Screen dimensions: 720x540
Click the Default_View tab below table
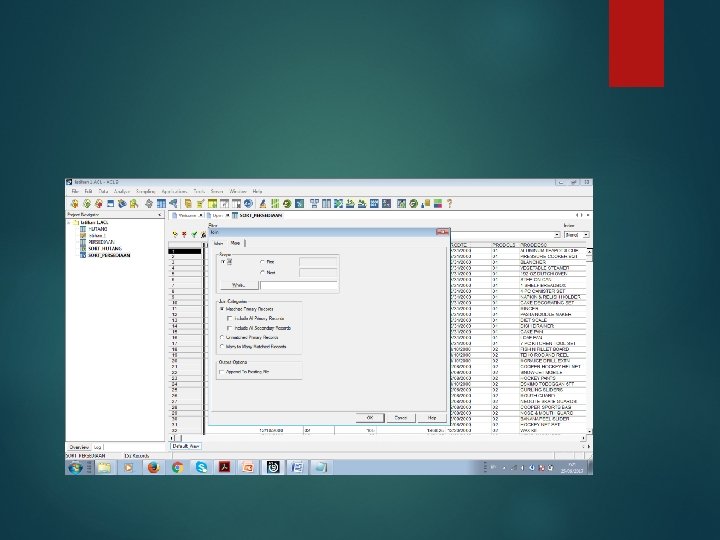pyautogui.click(x=186, y=446)
